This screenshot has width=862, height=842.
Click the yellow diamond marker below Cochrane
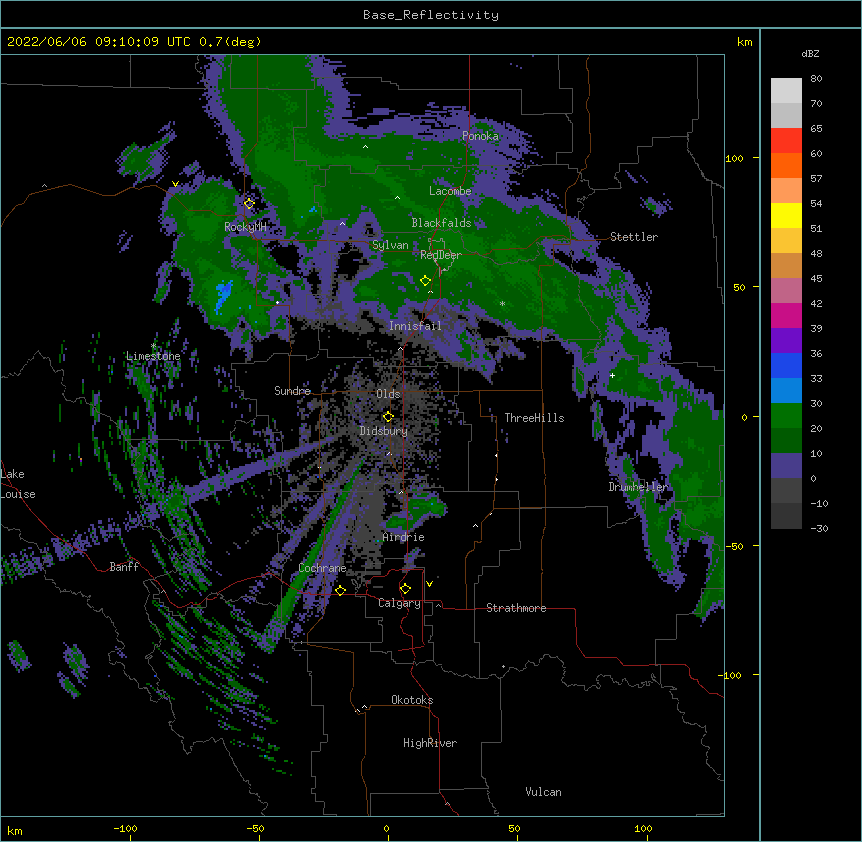(340, 590)
